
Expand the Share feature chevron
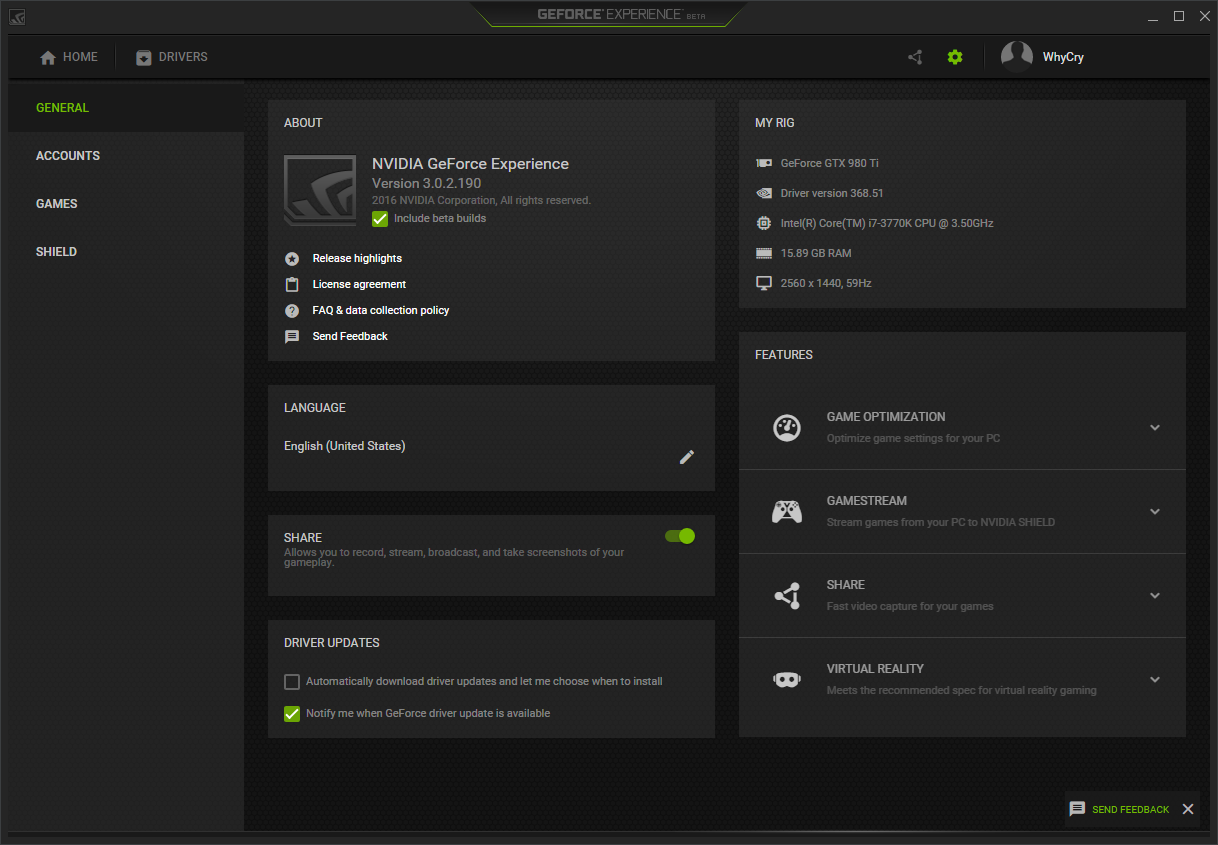click(x=1155, y=596)
